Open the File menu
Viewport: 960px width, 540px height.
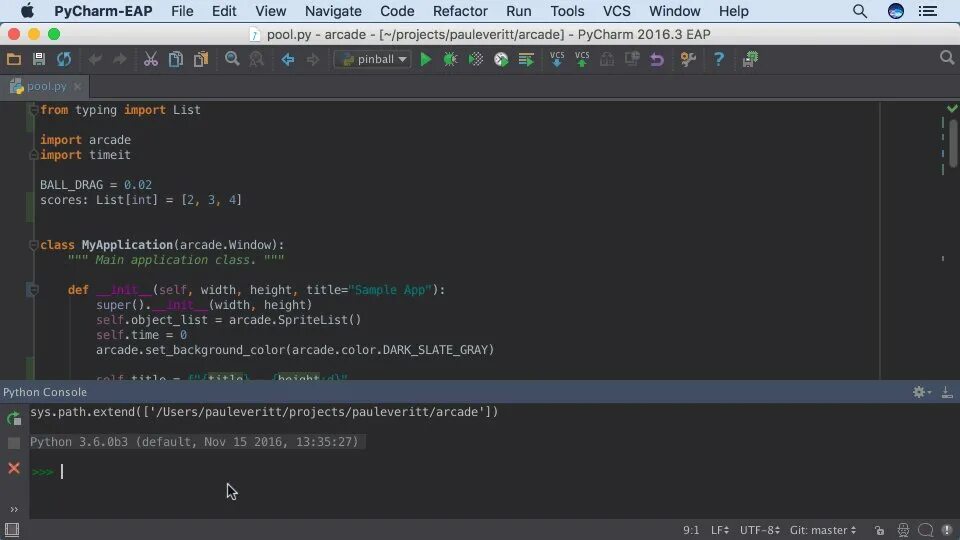pyautogui.click(x=182, y=11)
